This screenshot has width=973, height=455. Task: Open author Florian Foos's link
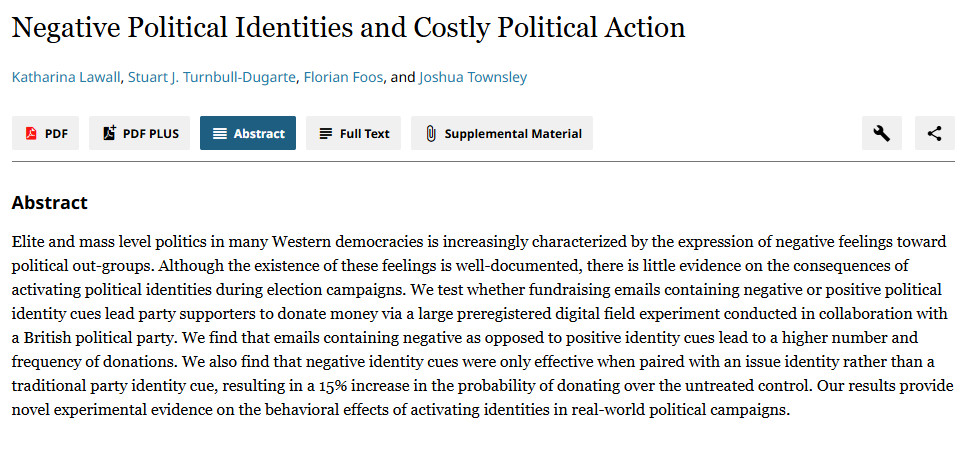tap(343, 78)
